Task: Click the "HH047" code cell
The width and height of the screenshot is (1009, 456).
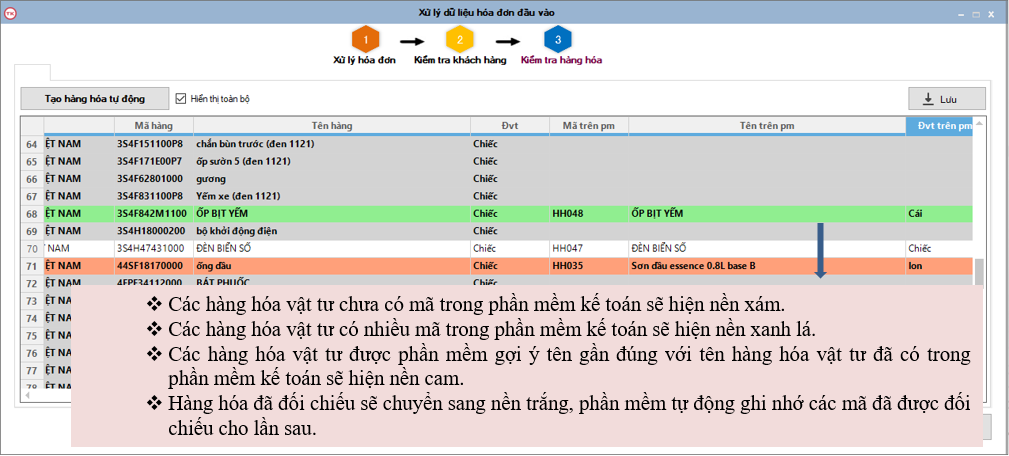Action: pos(567,248)
